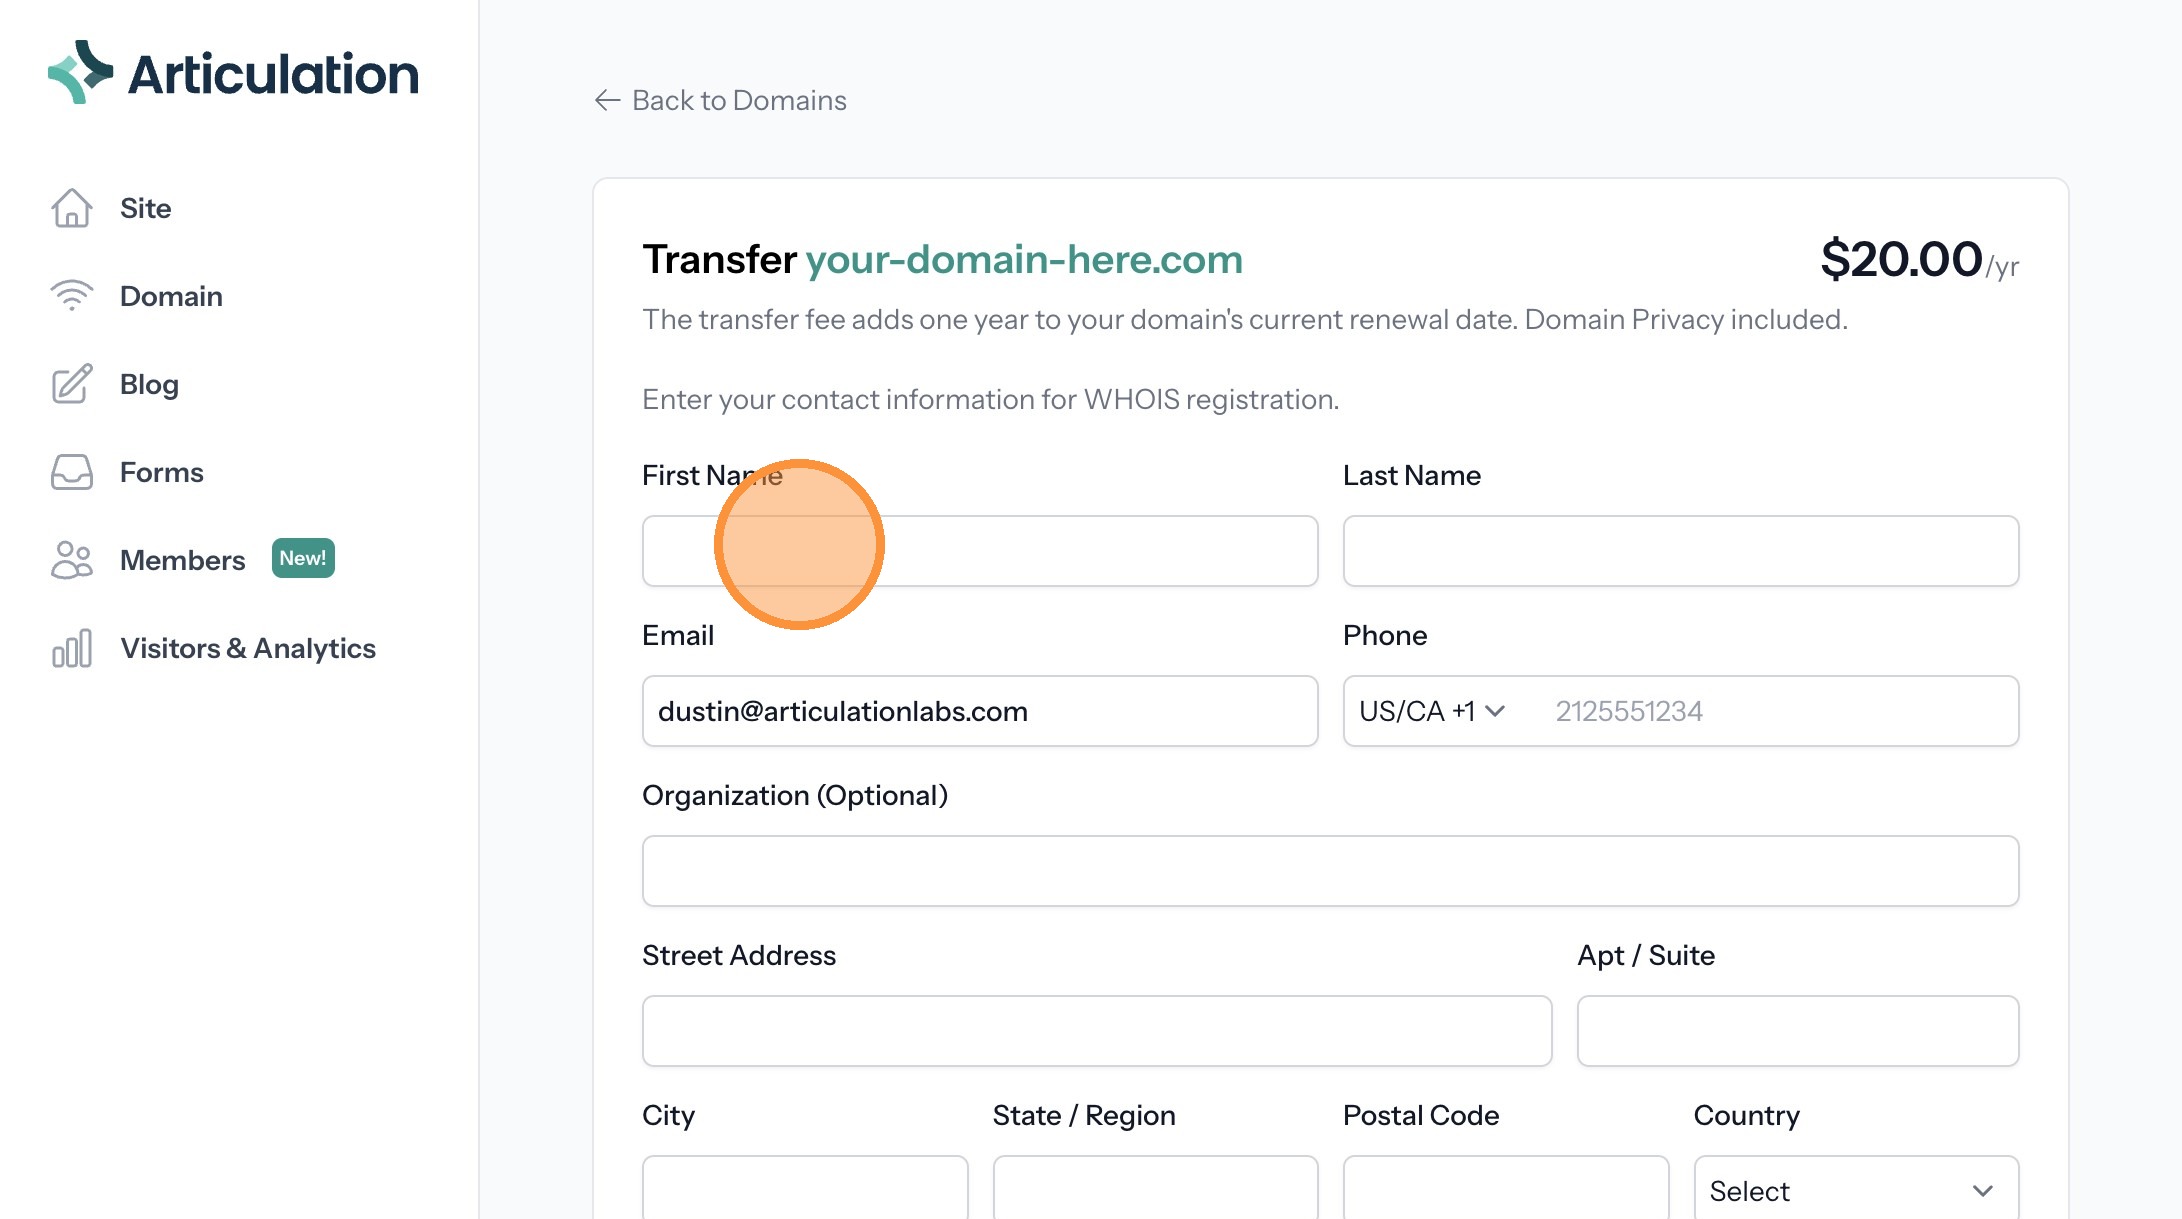Click the Forms inbox tray icon
This screenshot has width=2182, height=1219.
72,472
